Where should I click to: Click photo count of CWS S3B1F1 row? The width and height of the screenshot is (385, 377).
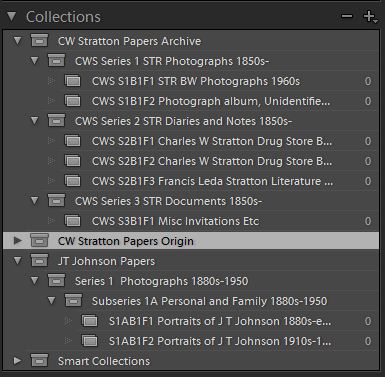(x=368, y=221)
